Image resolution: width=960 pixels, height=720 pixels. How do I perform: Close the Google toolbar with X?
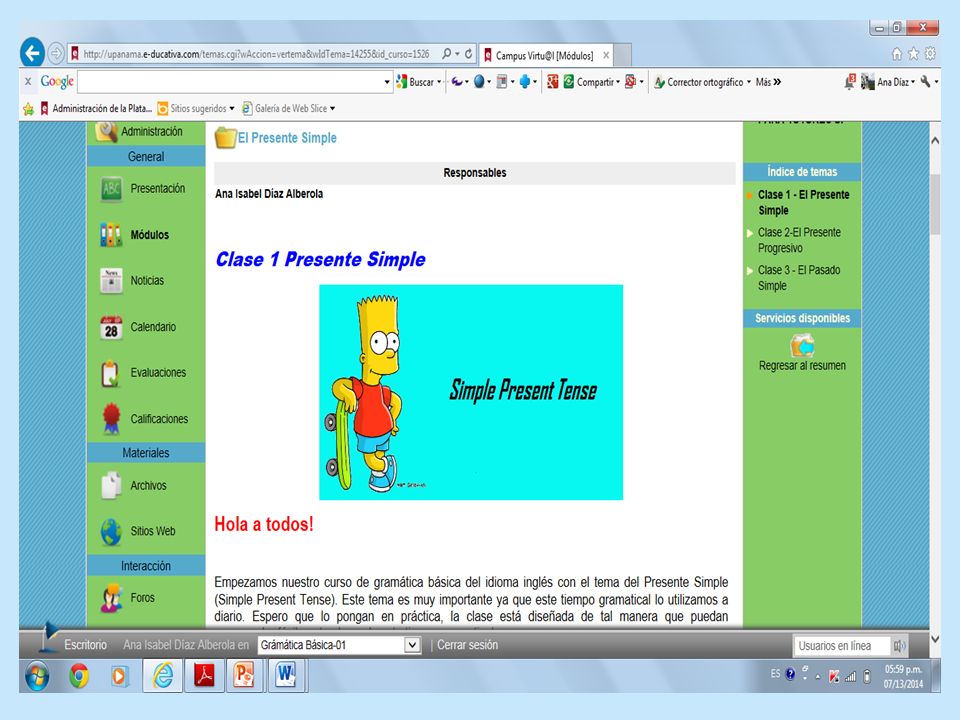point(28,81)
